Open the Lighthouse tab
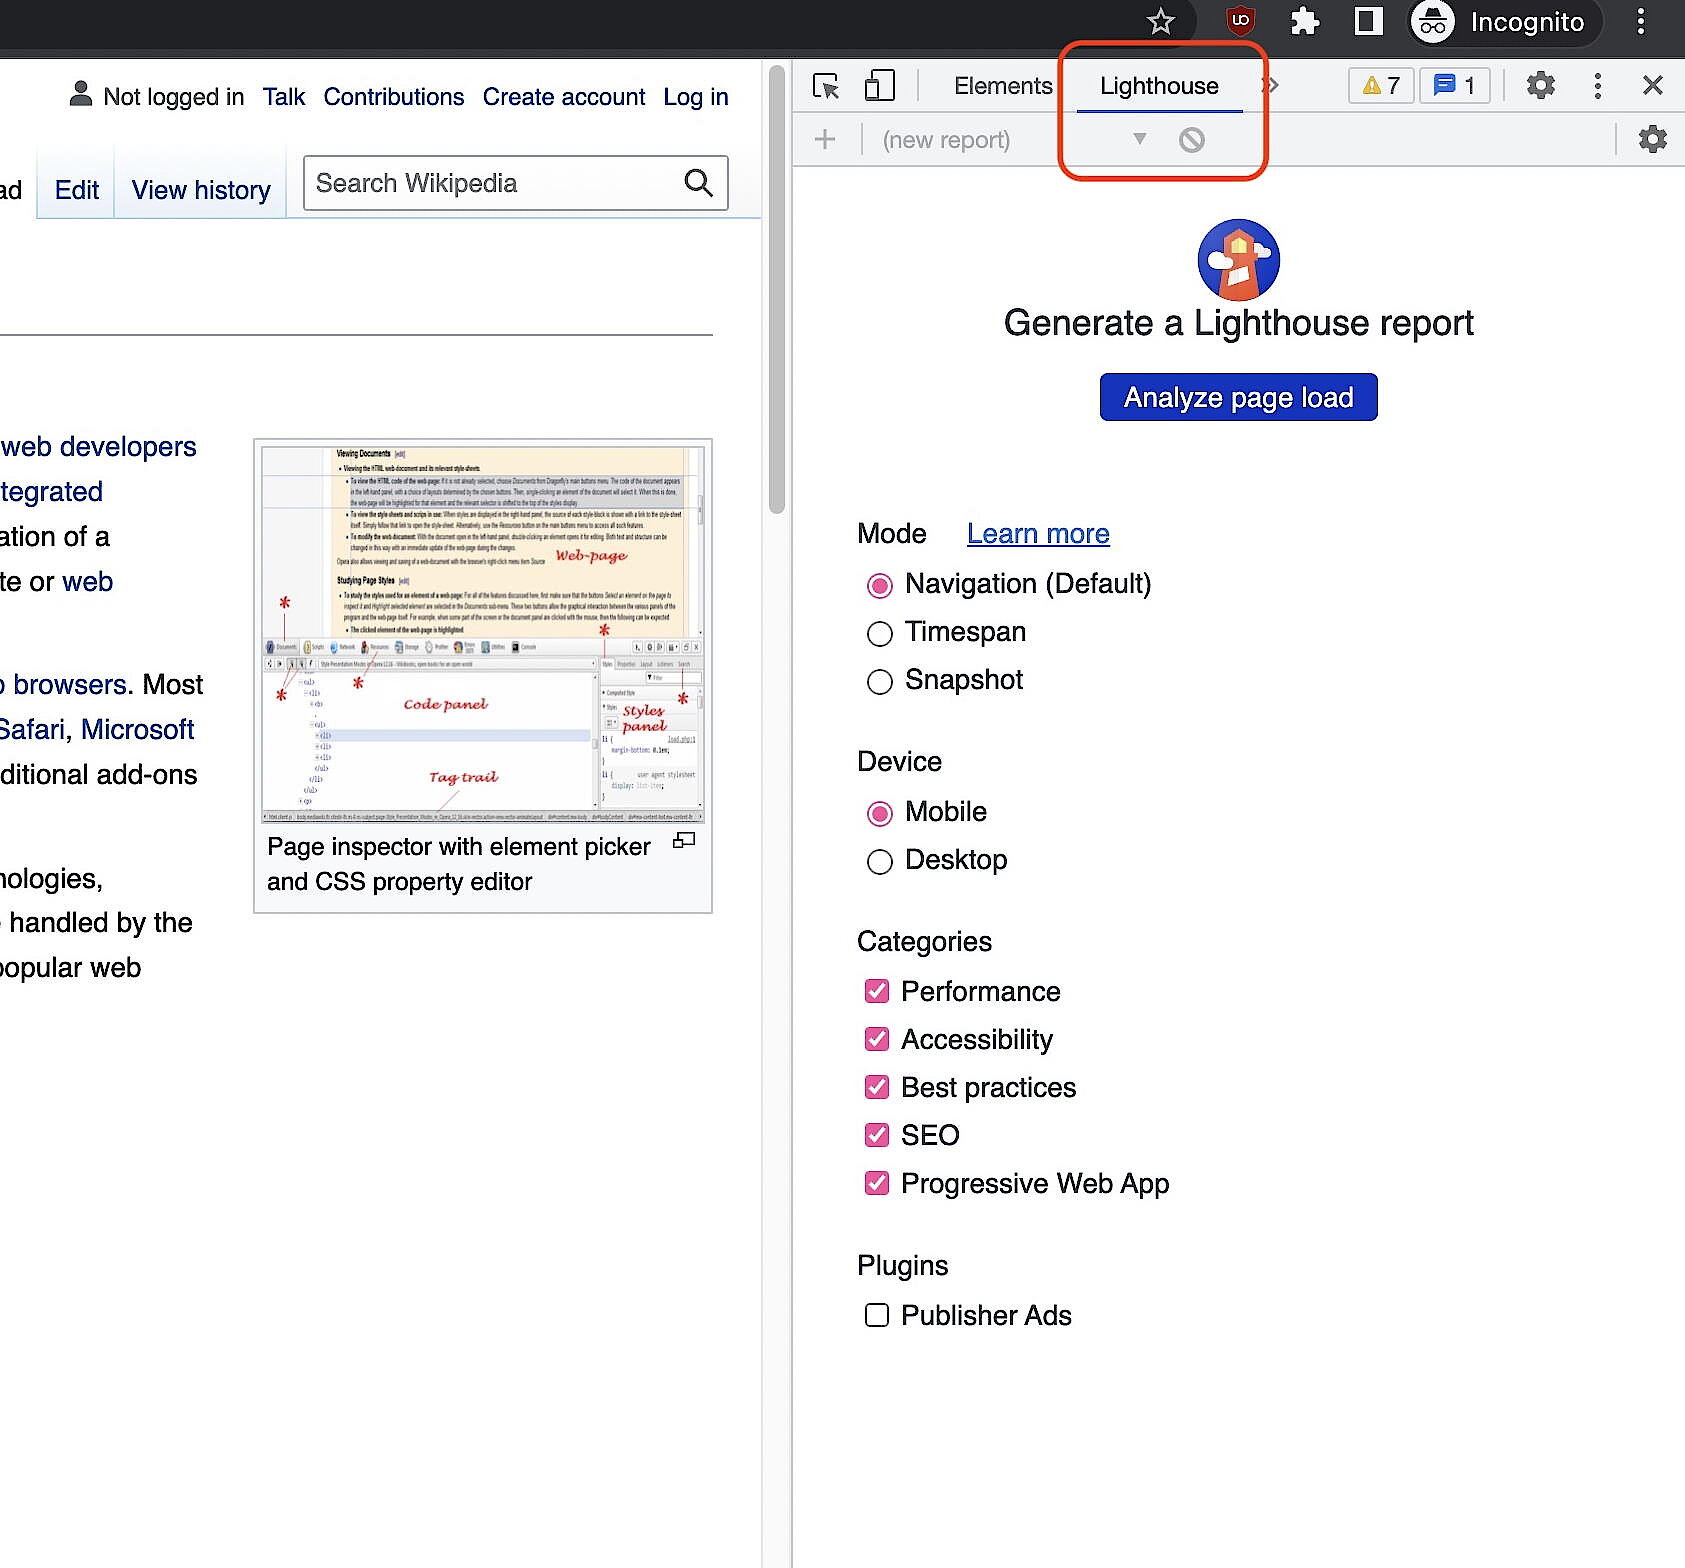Viewport: 1685px width, 1568px height. point(1158,86)
